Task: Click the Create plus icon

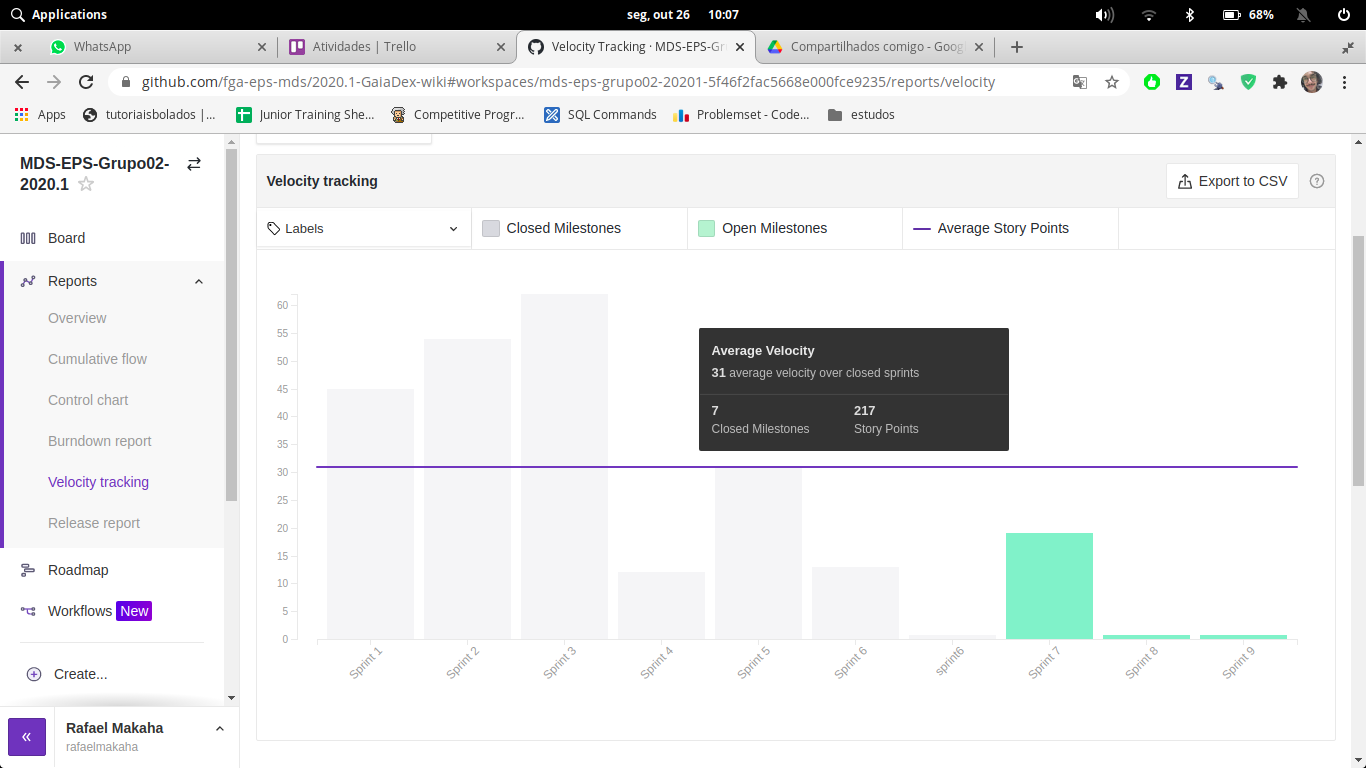Action: pos(33,674)
